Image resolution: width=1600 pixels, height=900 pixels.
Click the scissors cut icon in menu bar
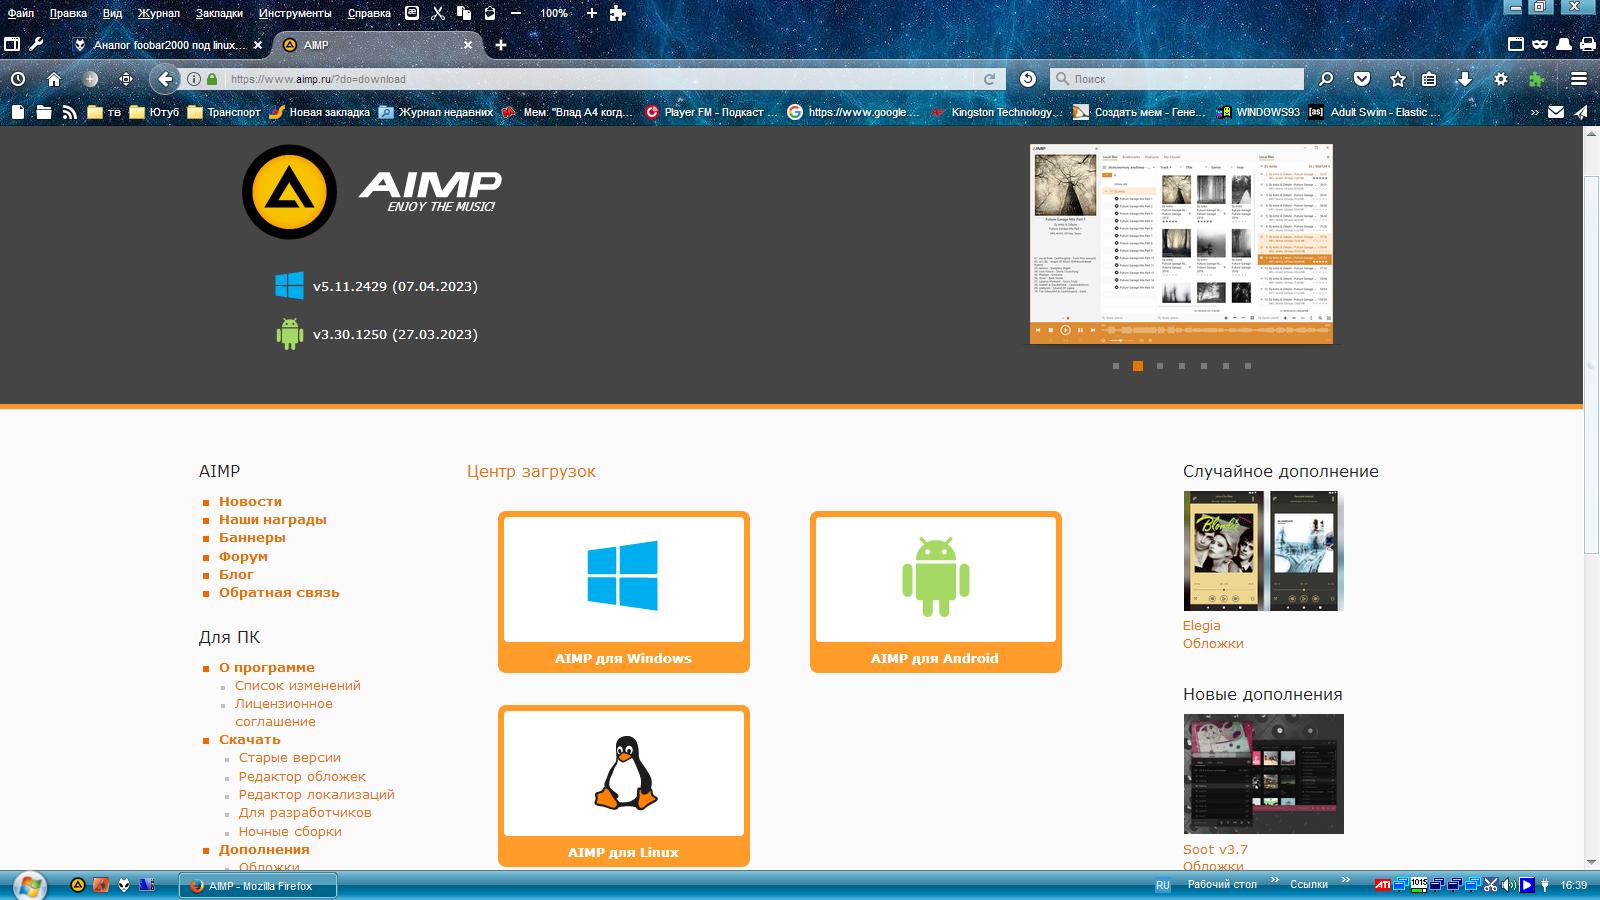pyautogui.click(x=438, y=13)
